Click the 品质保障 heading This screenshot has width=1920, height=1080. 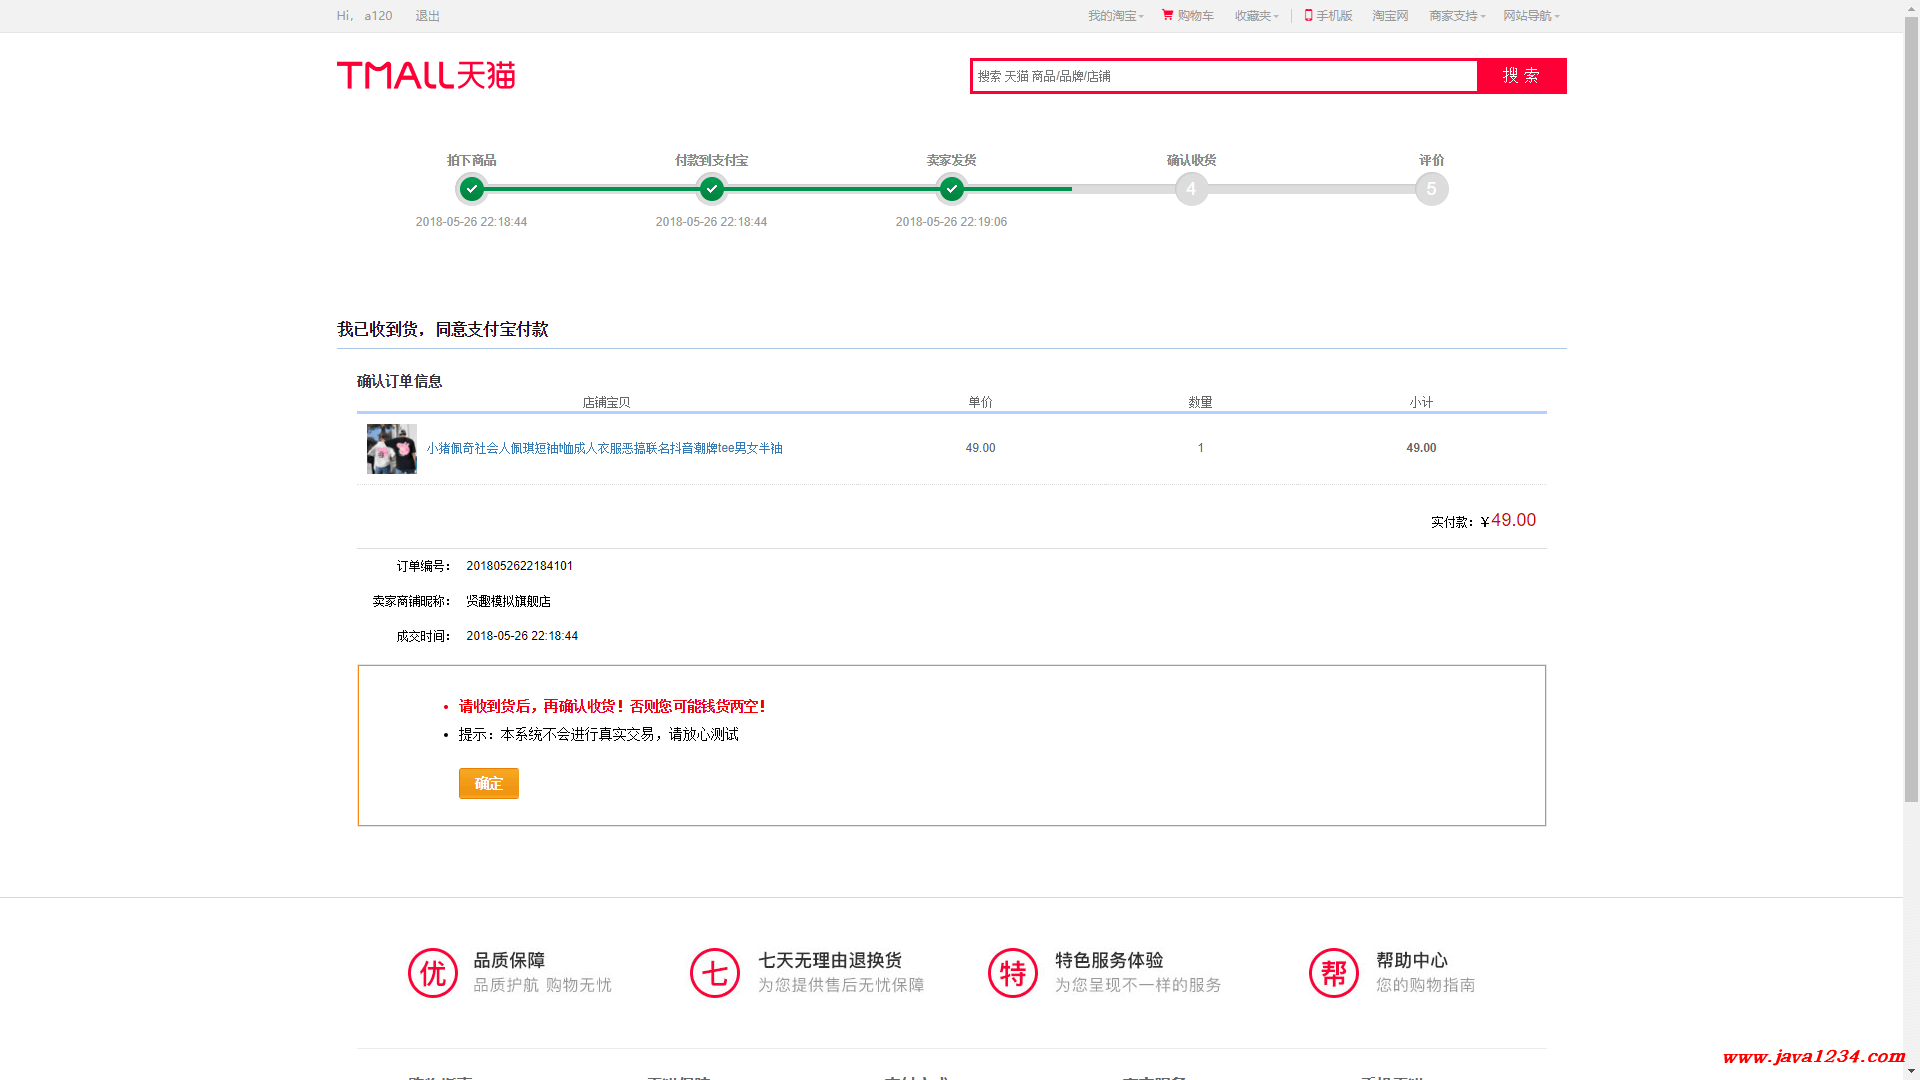pos(509,960)
